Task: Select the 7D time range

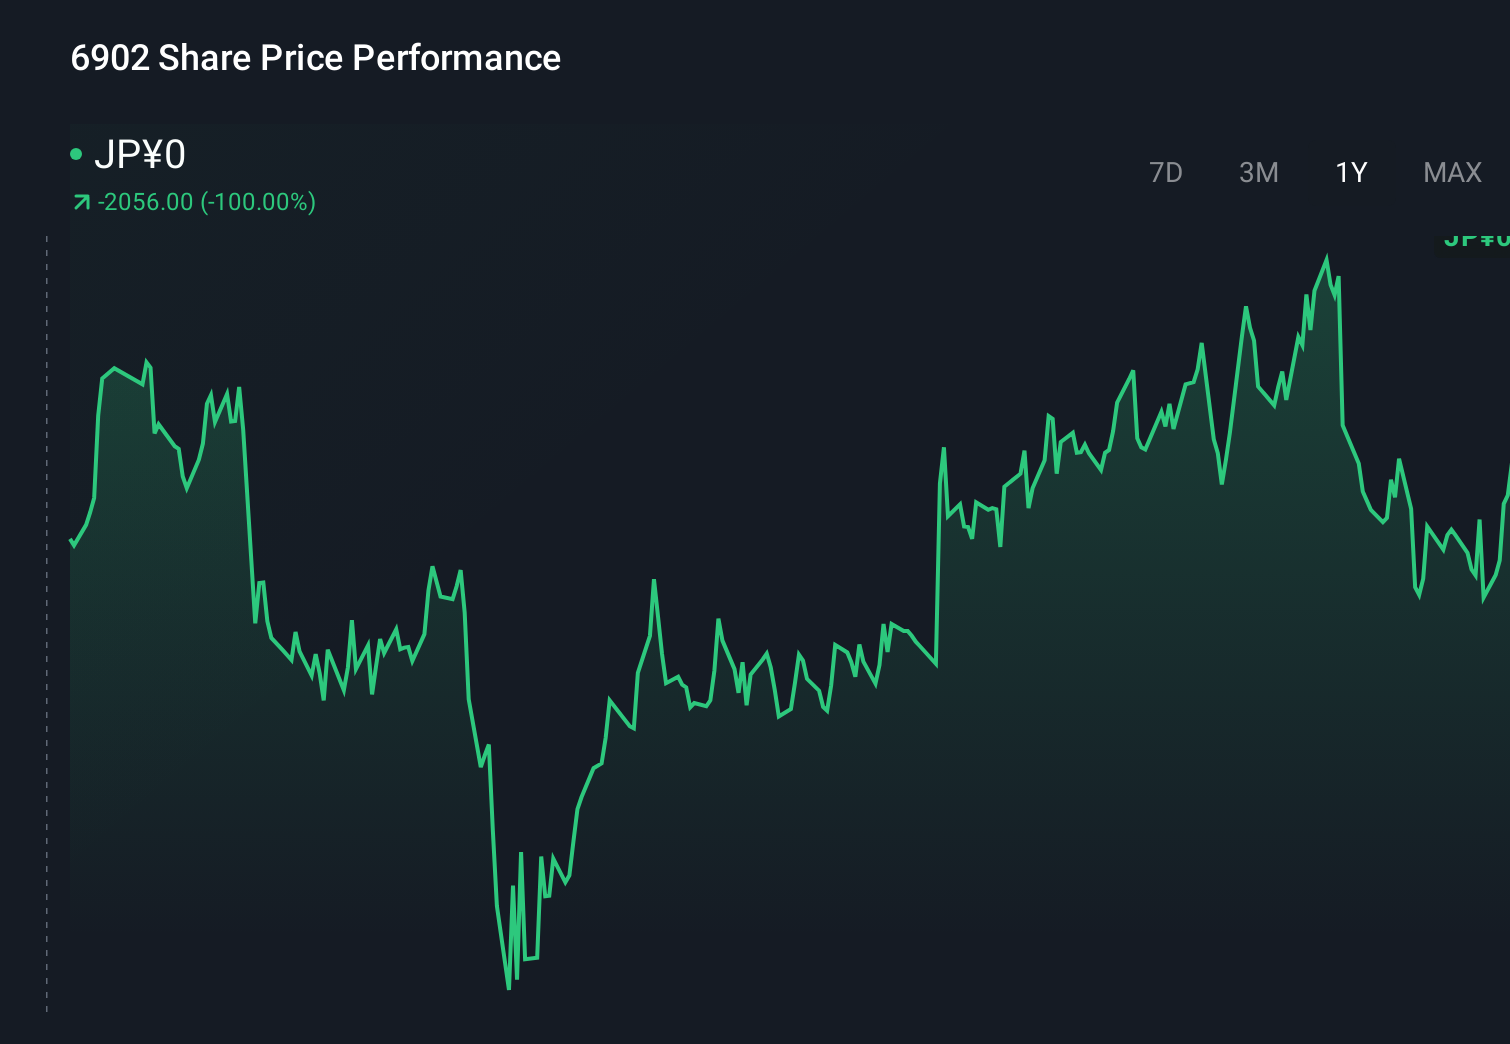Action: coord(1166,172)
